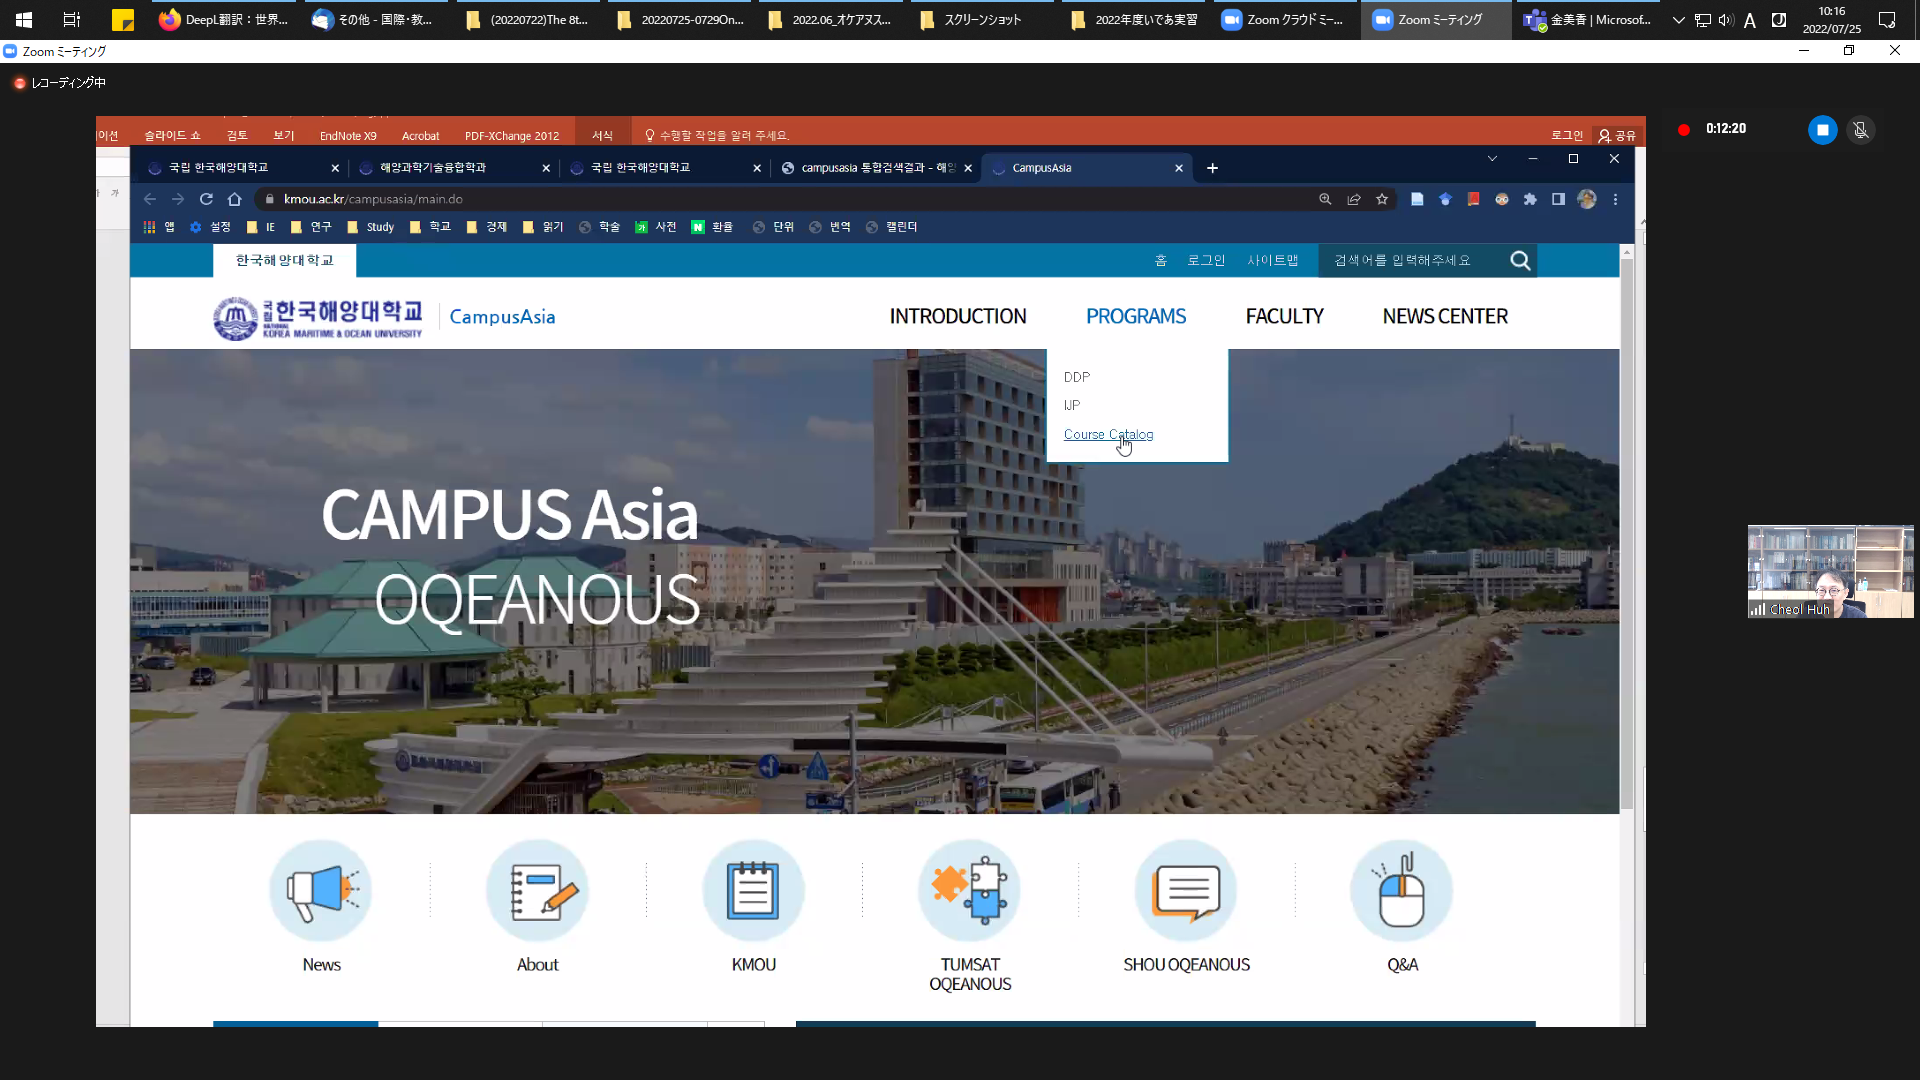Stop the screen recording
1920x1080 pixels.
(x=1822, y=130)
